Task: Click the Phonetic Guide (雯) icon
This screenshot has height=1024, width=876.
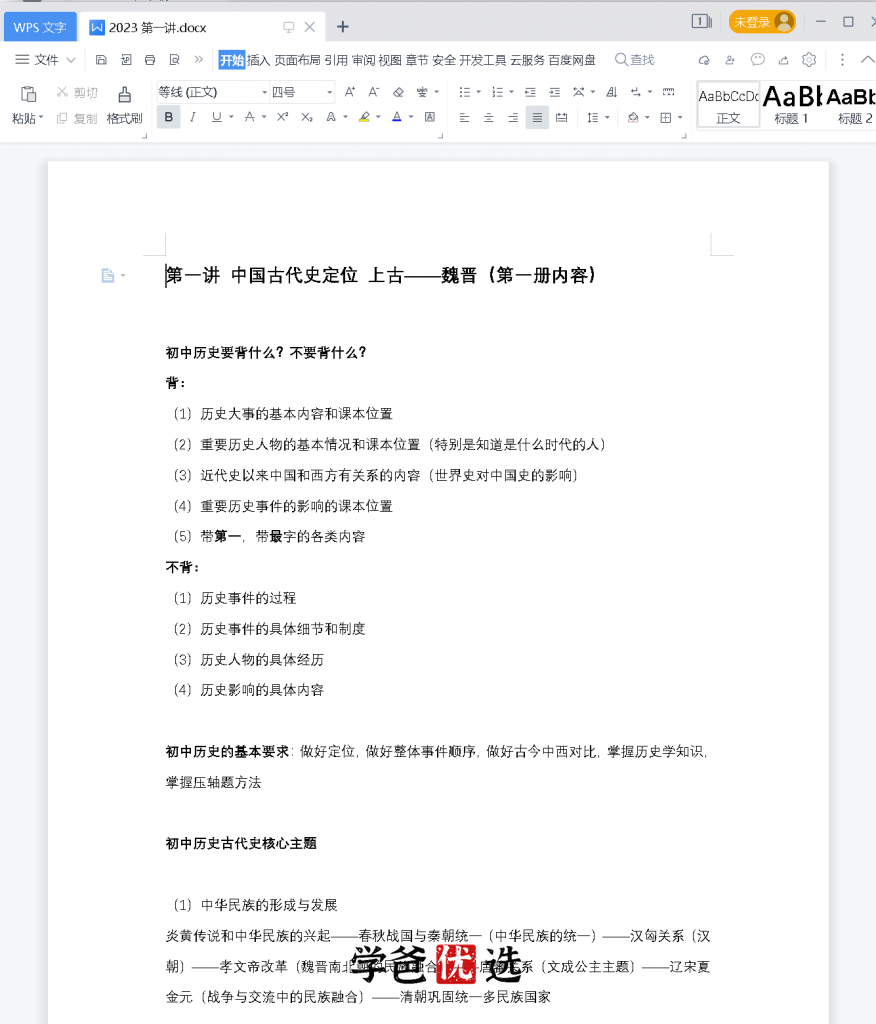Action: pyautogui.click(x=422, y=92)
